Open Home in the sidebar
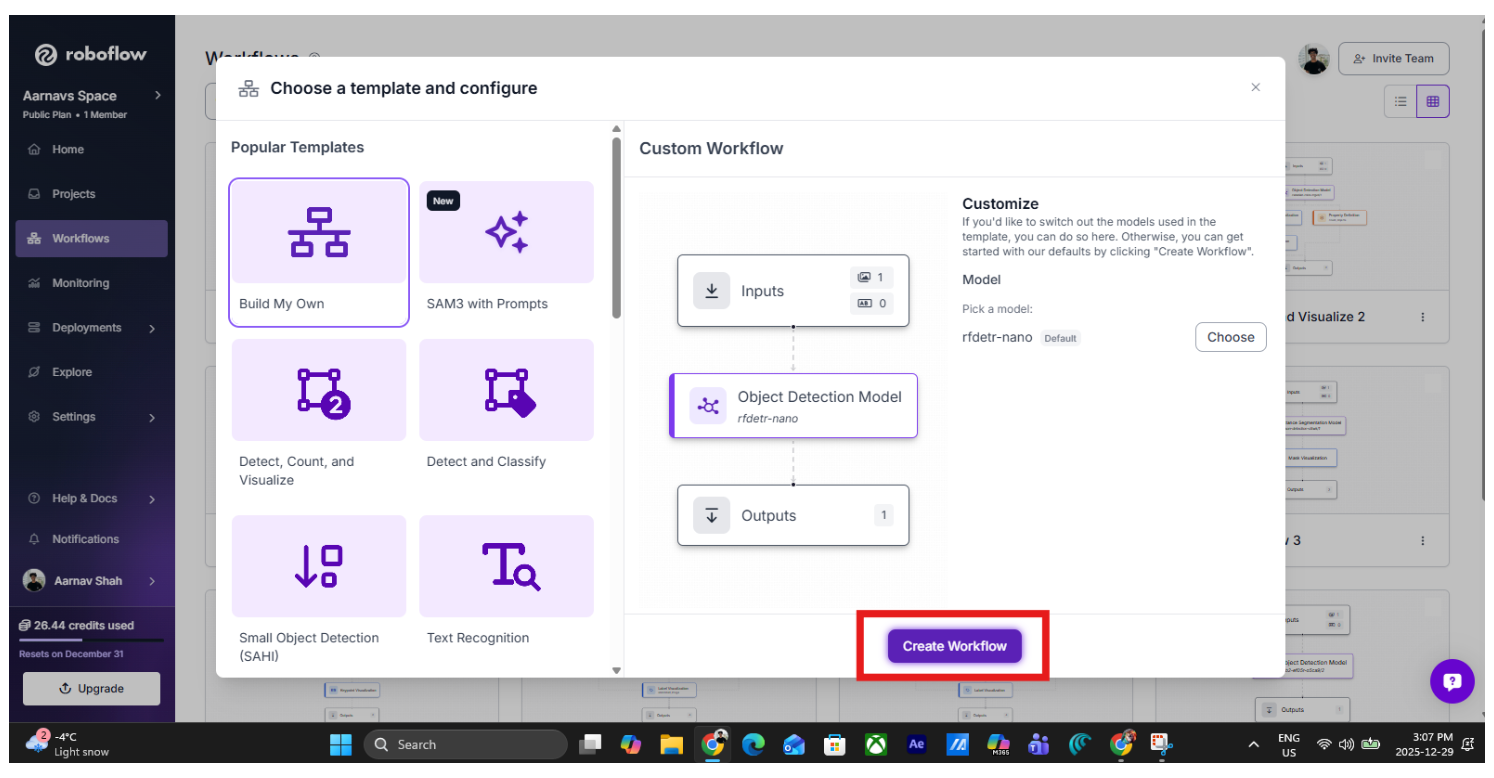 (91, 149)
